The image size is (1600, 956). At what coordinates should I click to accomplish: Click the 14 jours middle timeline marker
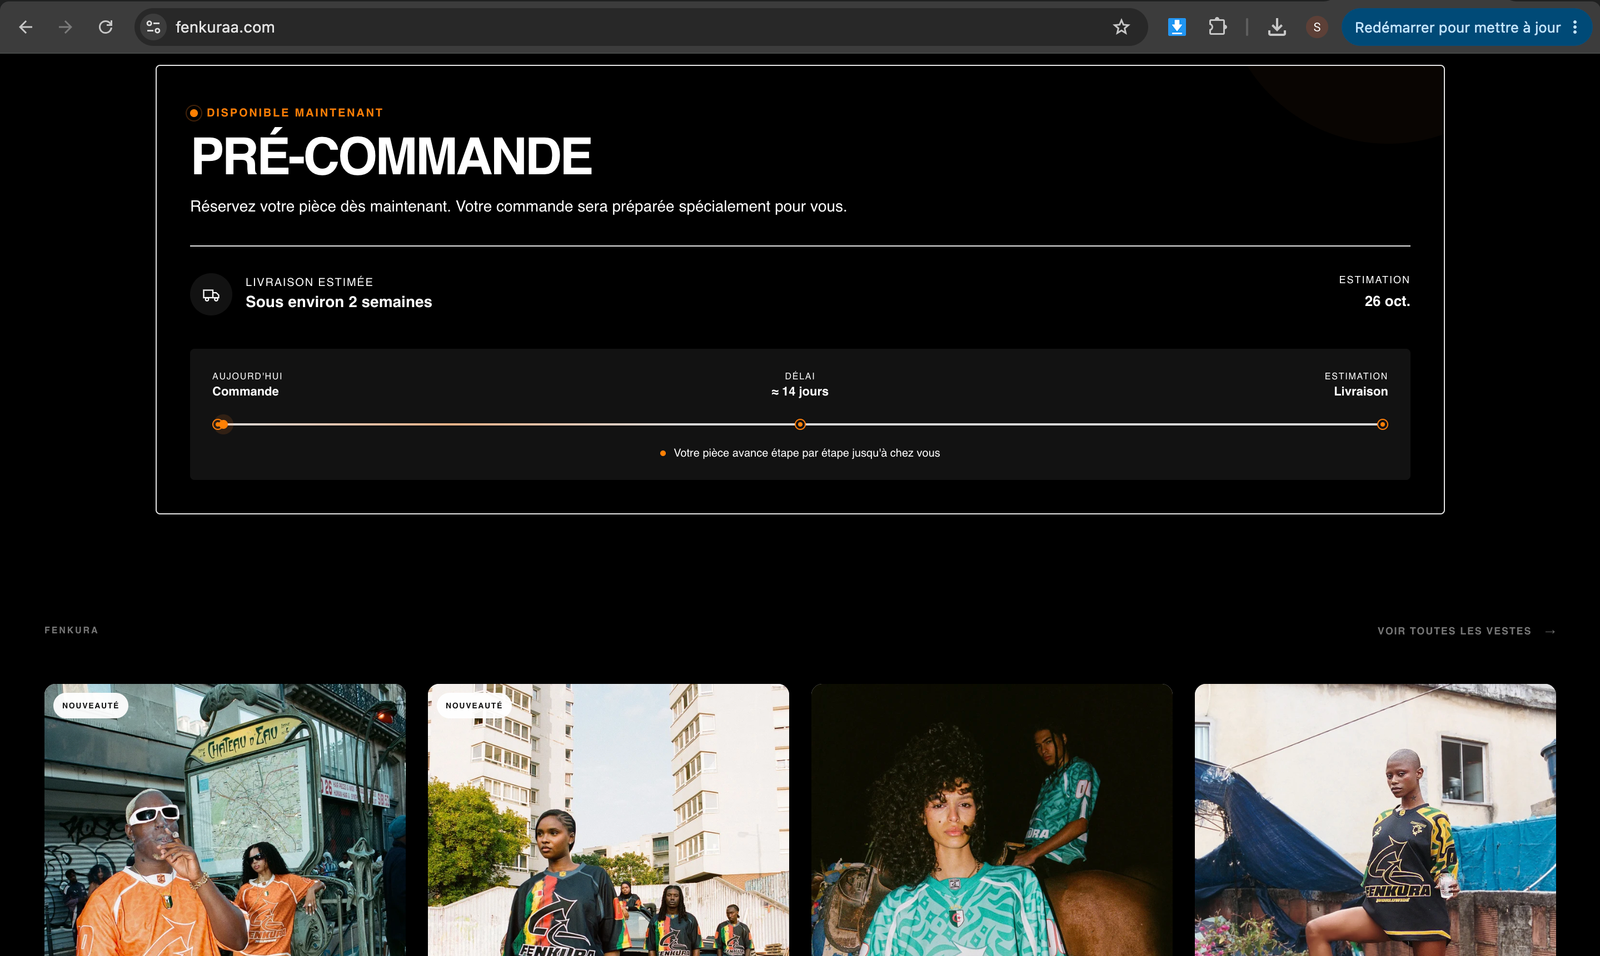(800, 424)
